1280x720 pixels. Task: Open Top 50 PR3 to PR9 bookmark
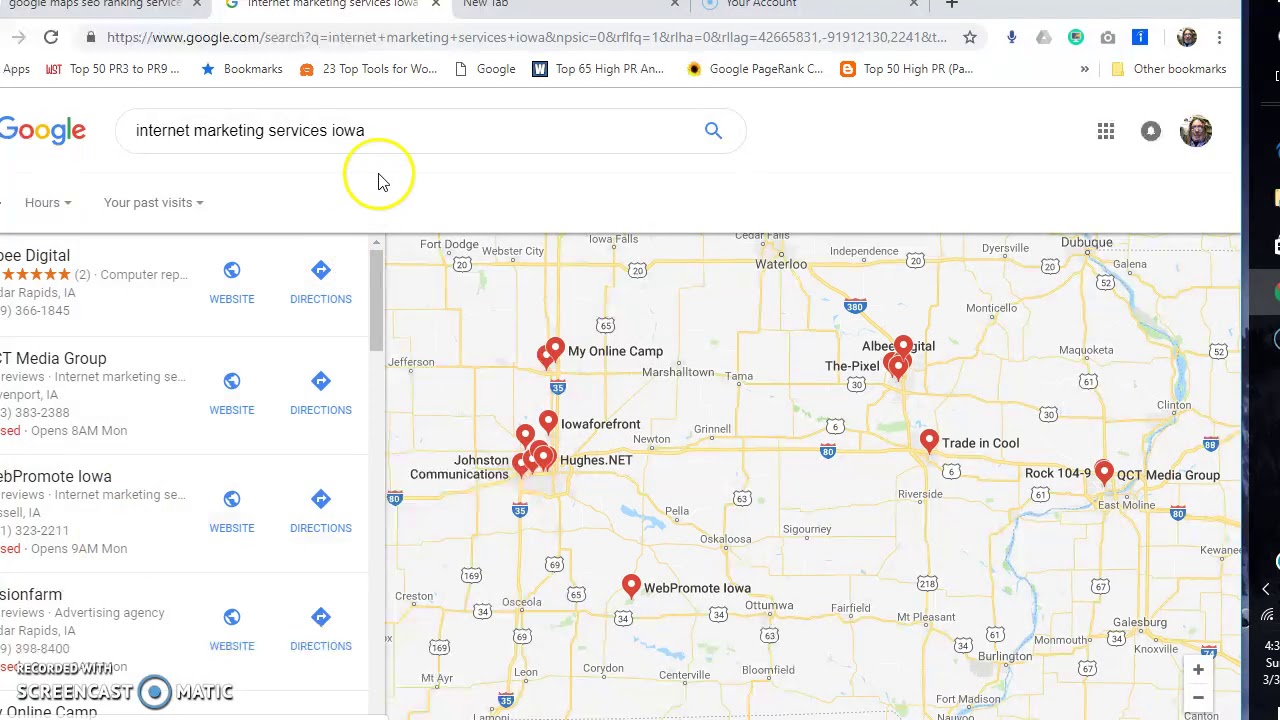113,69
